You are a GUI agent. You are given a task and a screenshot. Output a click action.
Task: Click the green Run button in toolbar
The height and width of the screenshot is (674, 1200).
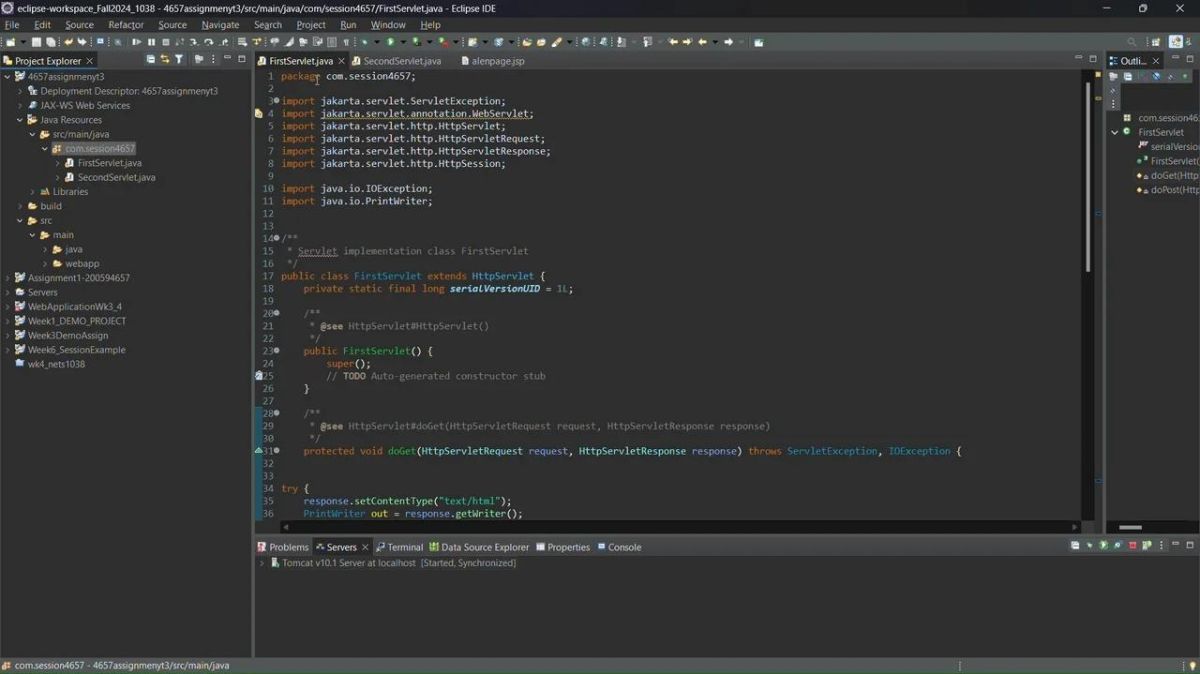(x=390, y=42)
